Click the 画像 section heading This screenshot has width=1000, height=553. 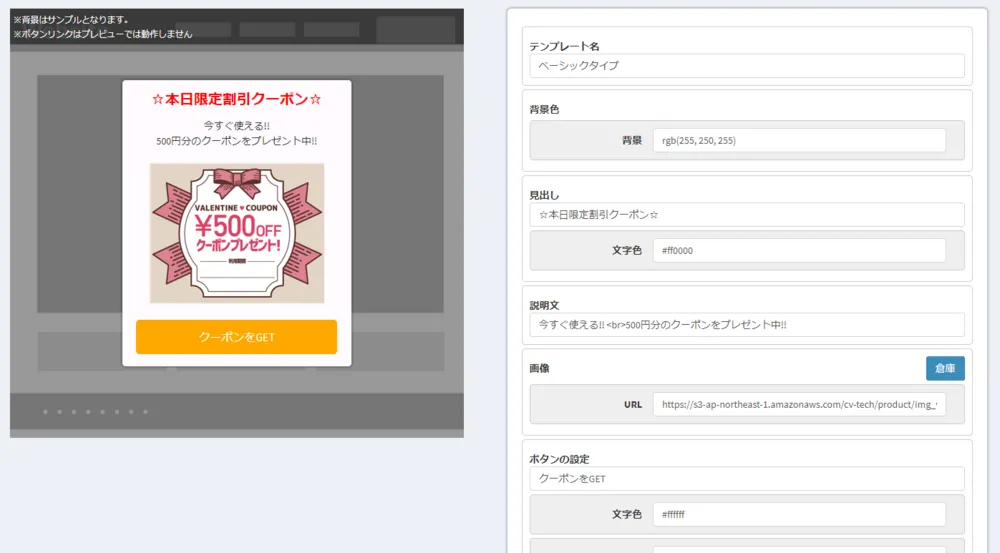point(540,368)
